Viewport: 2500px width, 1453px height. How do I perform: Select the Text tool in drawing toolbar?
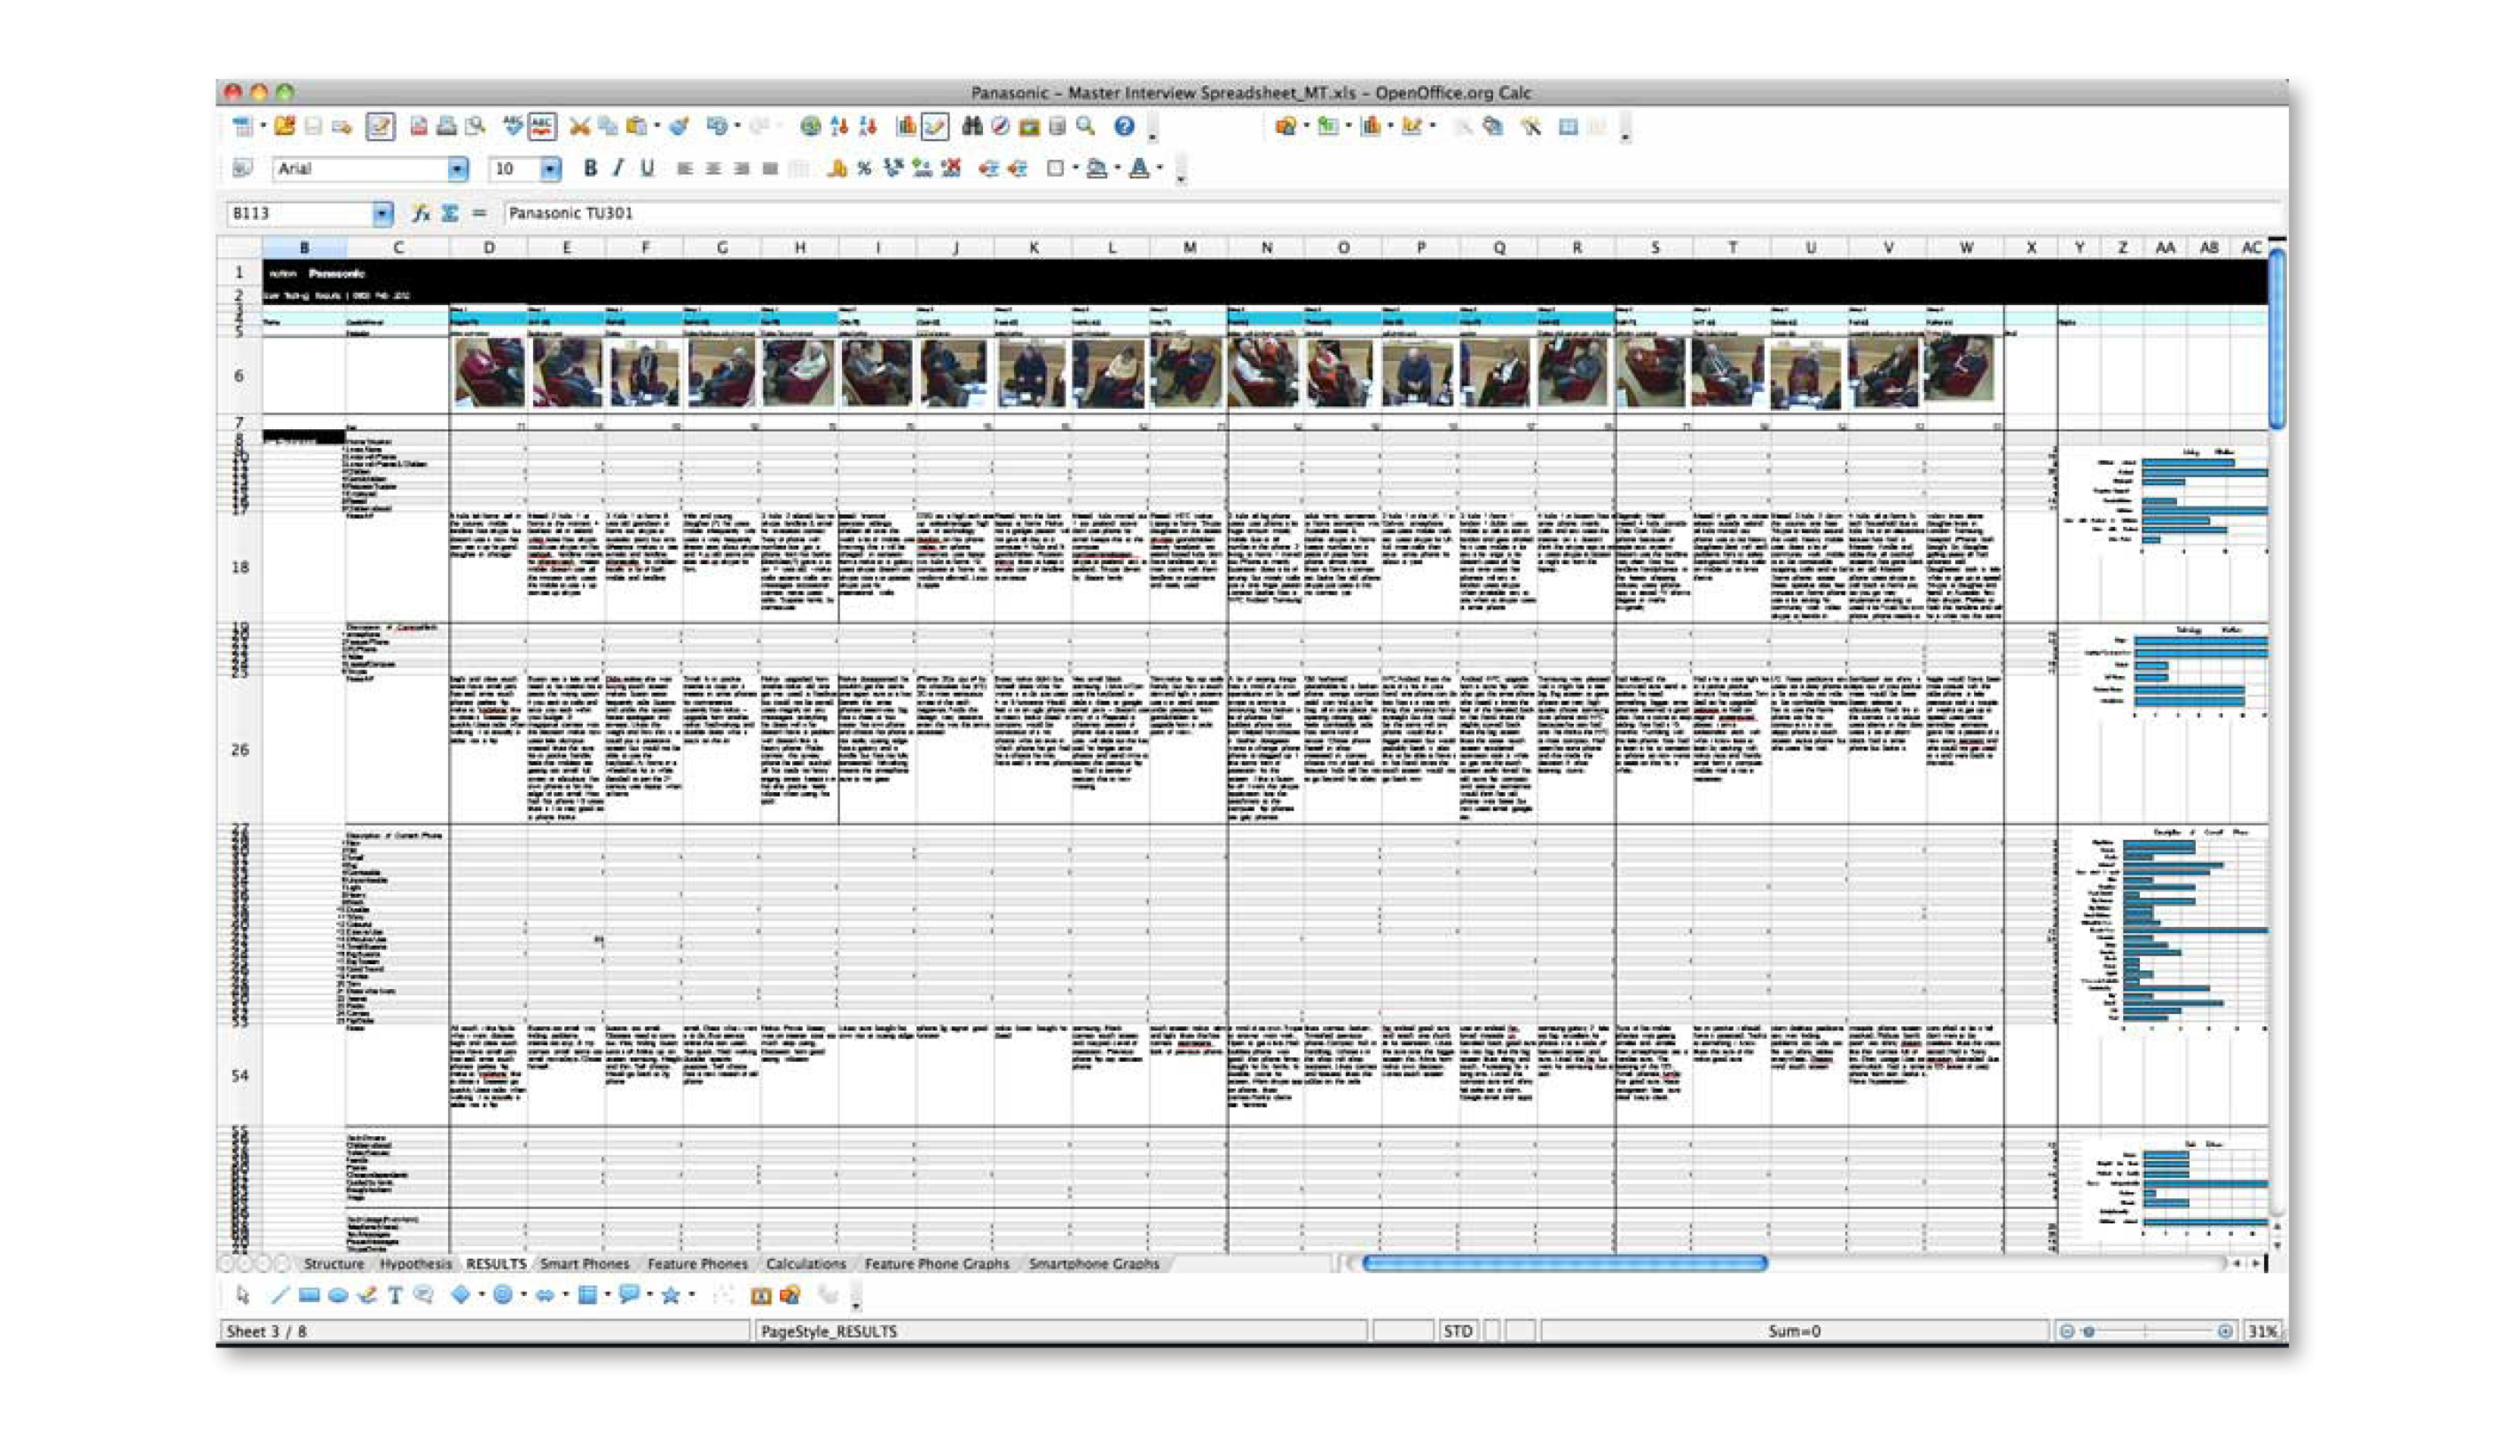(x=395, y=1295)
